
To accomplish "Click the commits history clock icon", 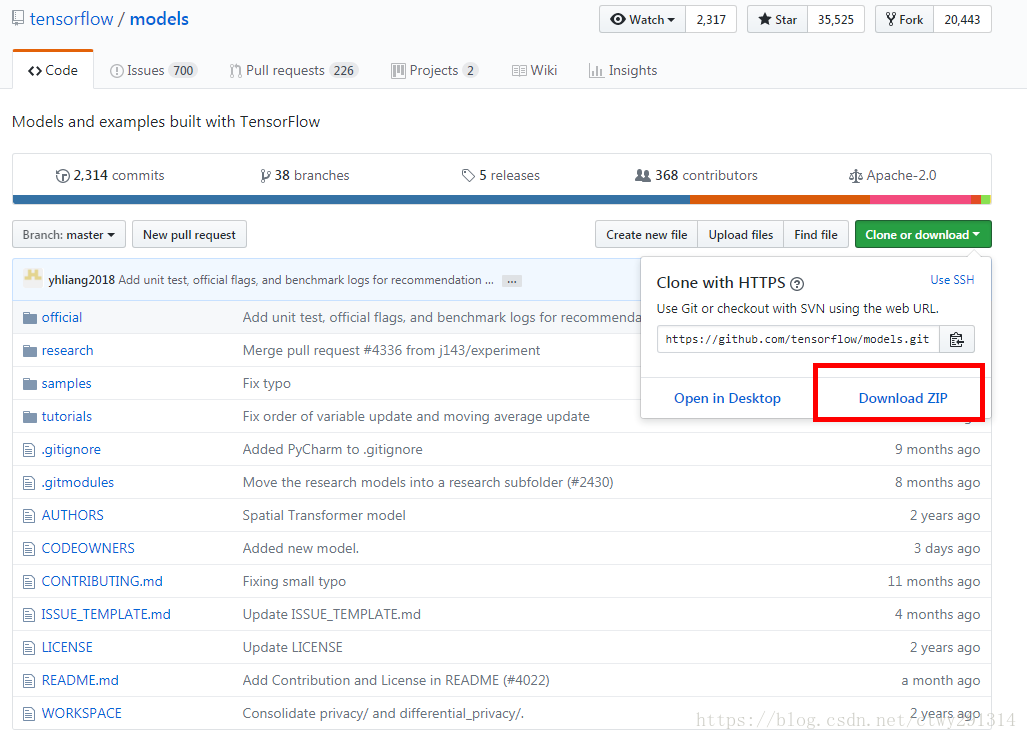I will tap(62, 176).
